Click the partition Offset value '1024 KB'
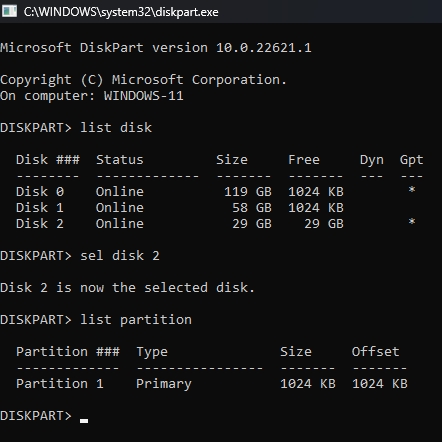This screenshot has height=442, width=442. click(380, 384)
